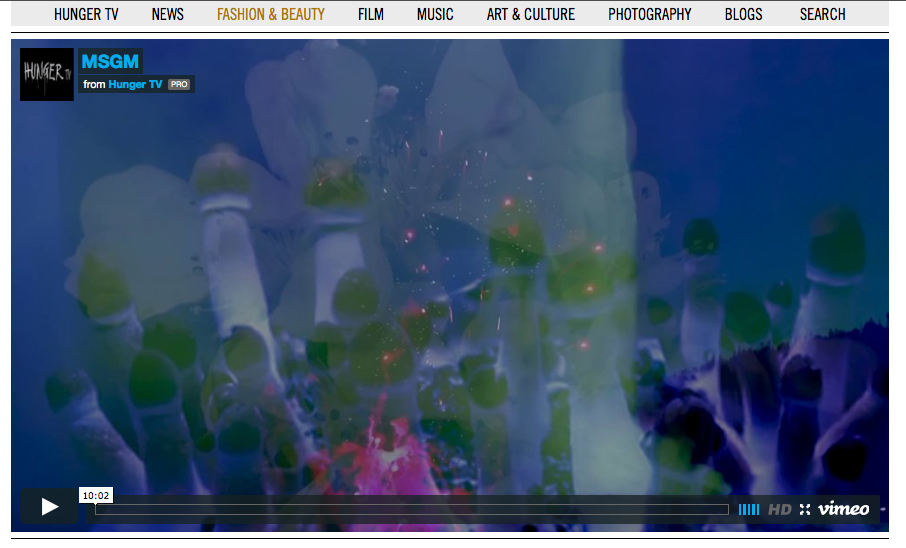
Task: Open the Hunger TV uploader link
Action: tap(135, 84)
